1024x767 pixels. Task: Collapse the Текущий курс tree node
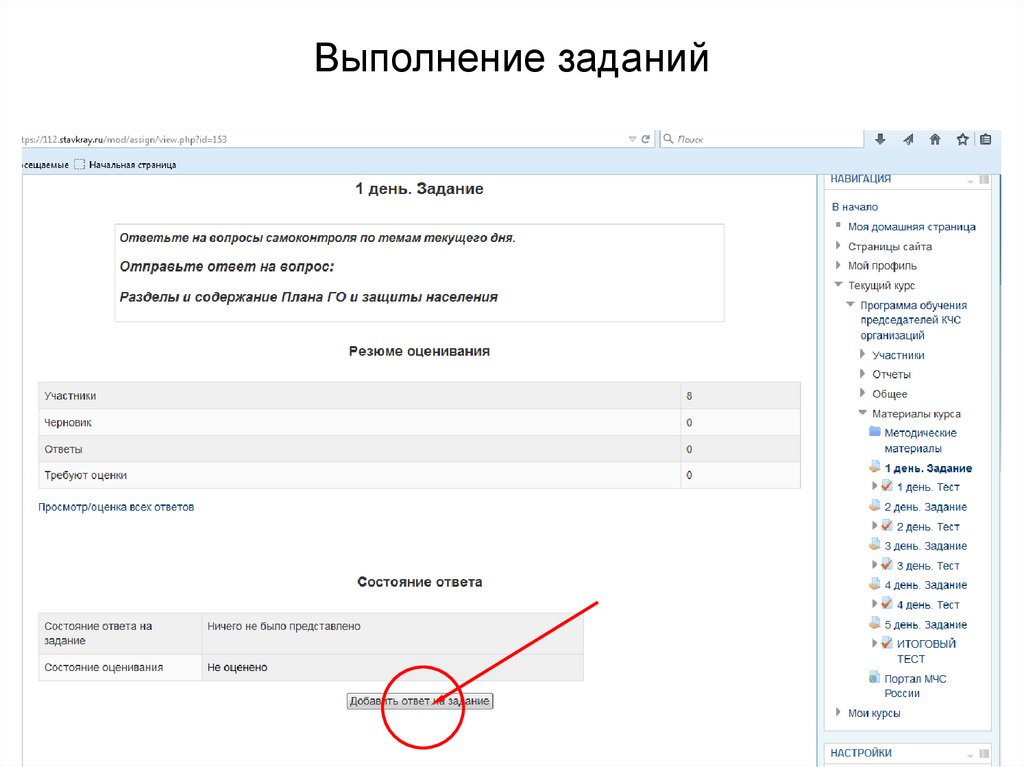[x=838, y=285]
